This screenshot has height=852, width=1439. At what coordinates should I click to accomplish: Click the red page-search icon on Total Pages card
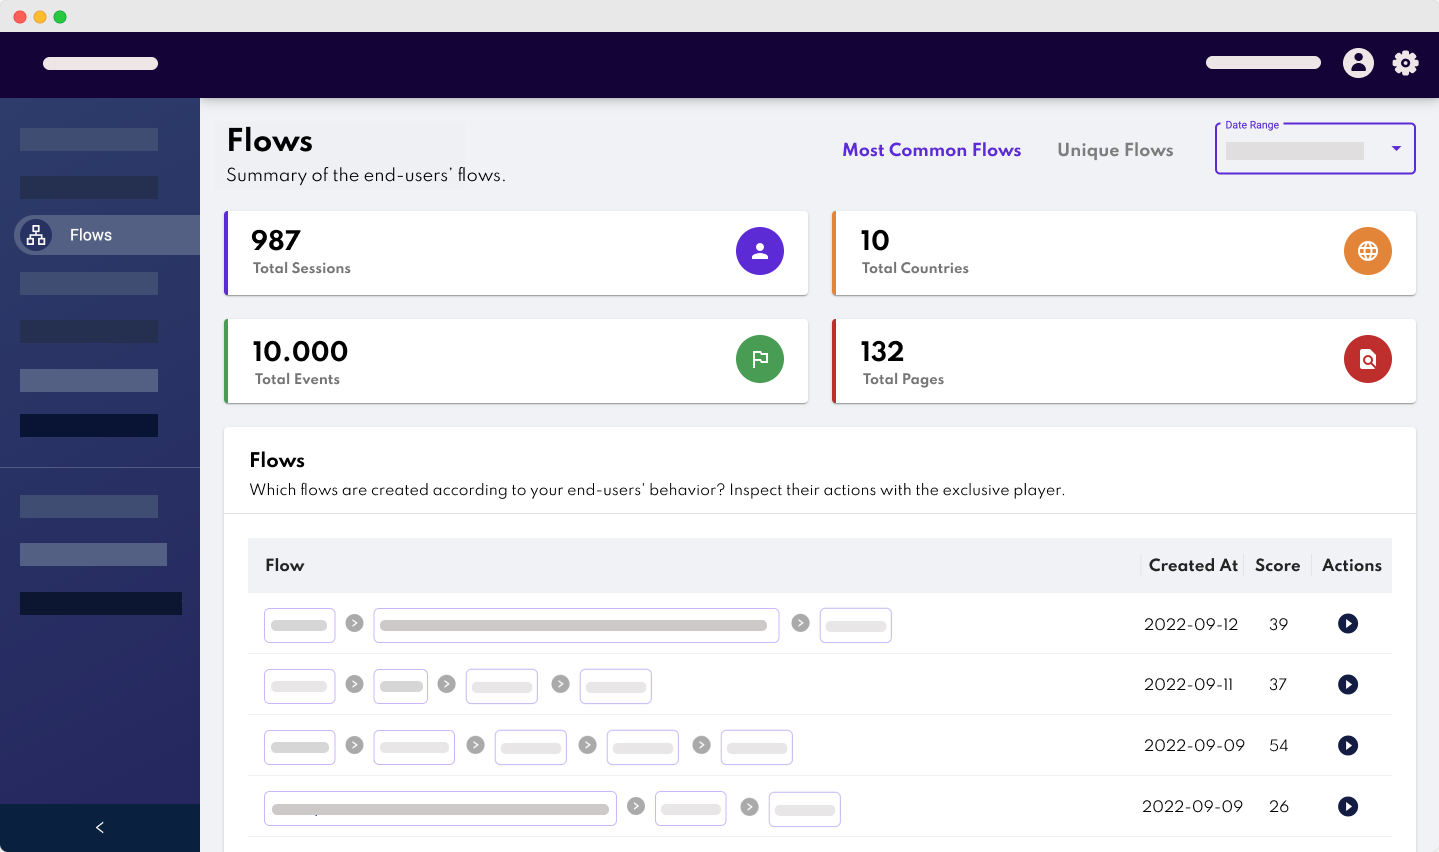tap(1367, 359)
